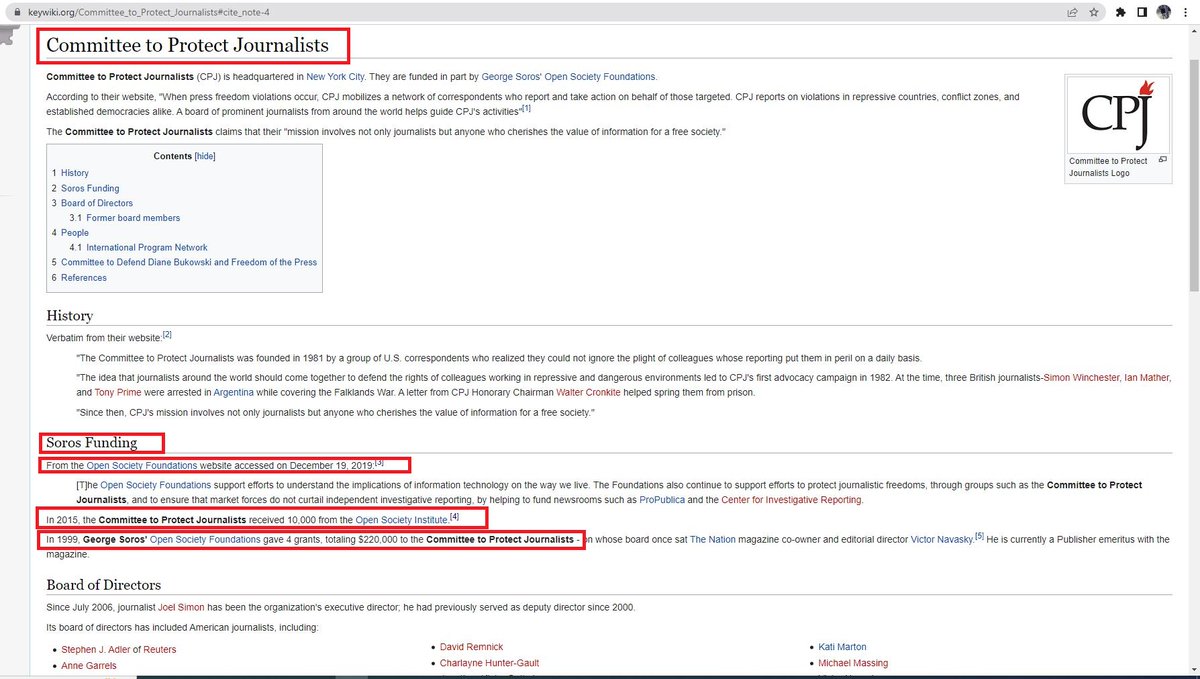Open Former board members contents entry
Image resolution: width=1200 pixels, height=679 pixels.
pyautogui.click(x=133, y=218)
